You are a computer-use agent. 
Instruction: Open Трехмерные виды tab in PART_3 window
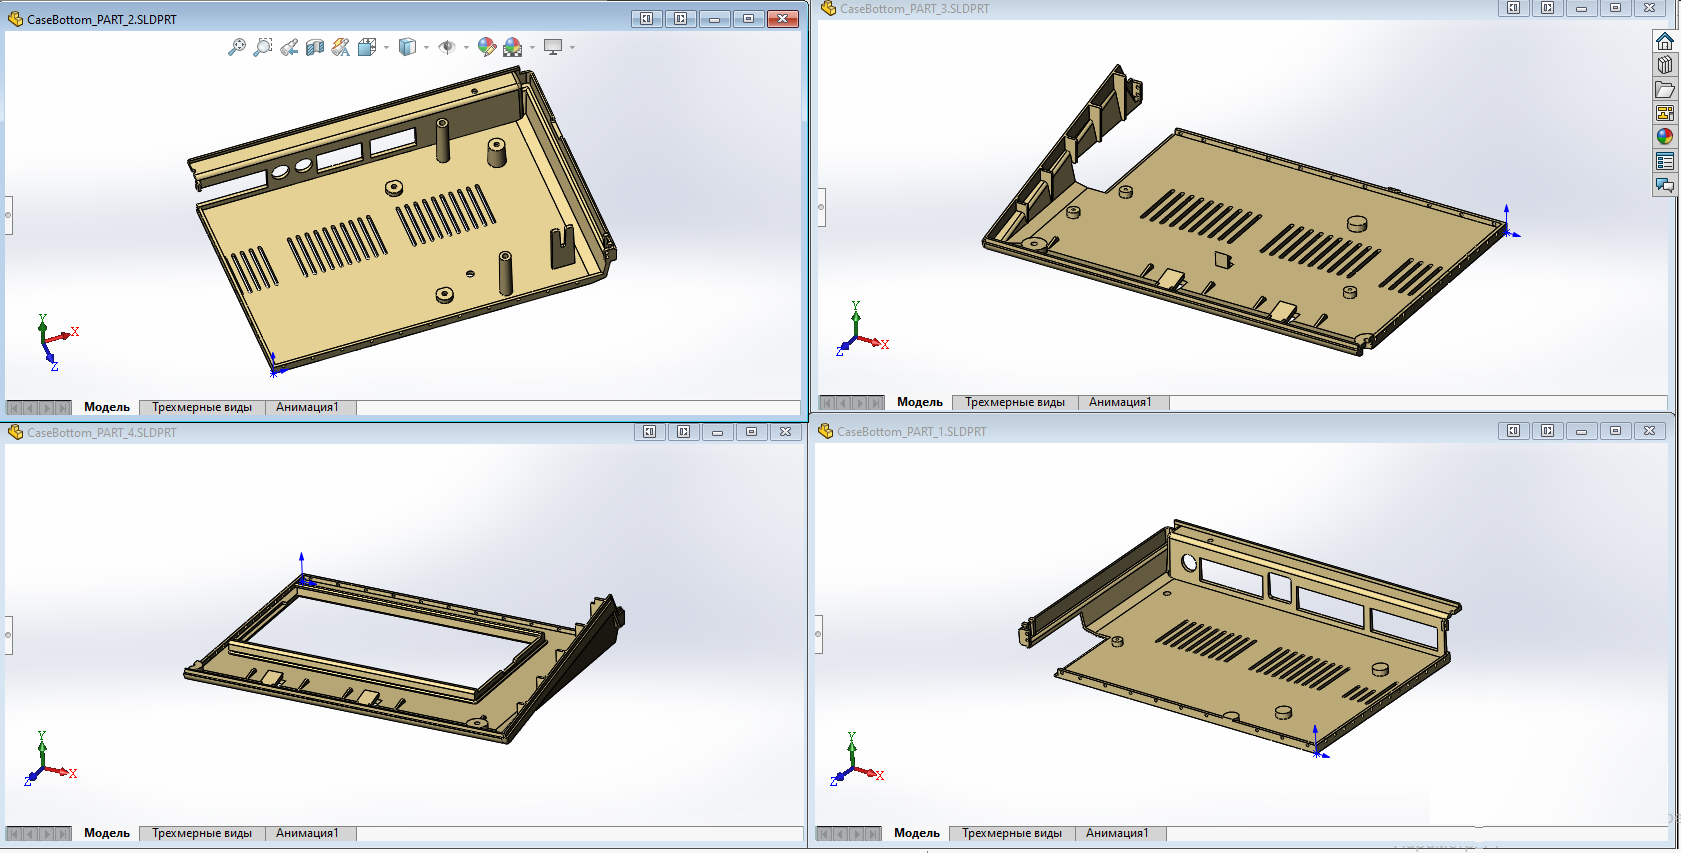pos(1015,402)
